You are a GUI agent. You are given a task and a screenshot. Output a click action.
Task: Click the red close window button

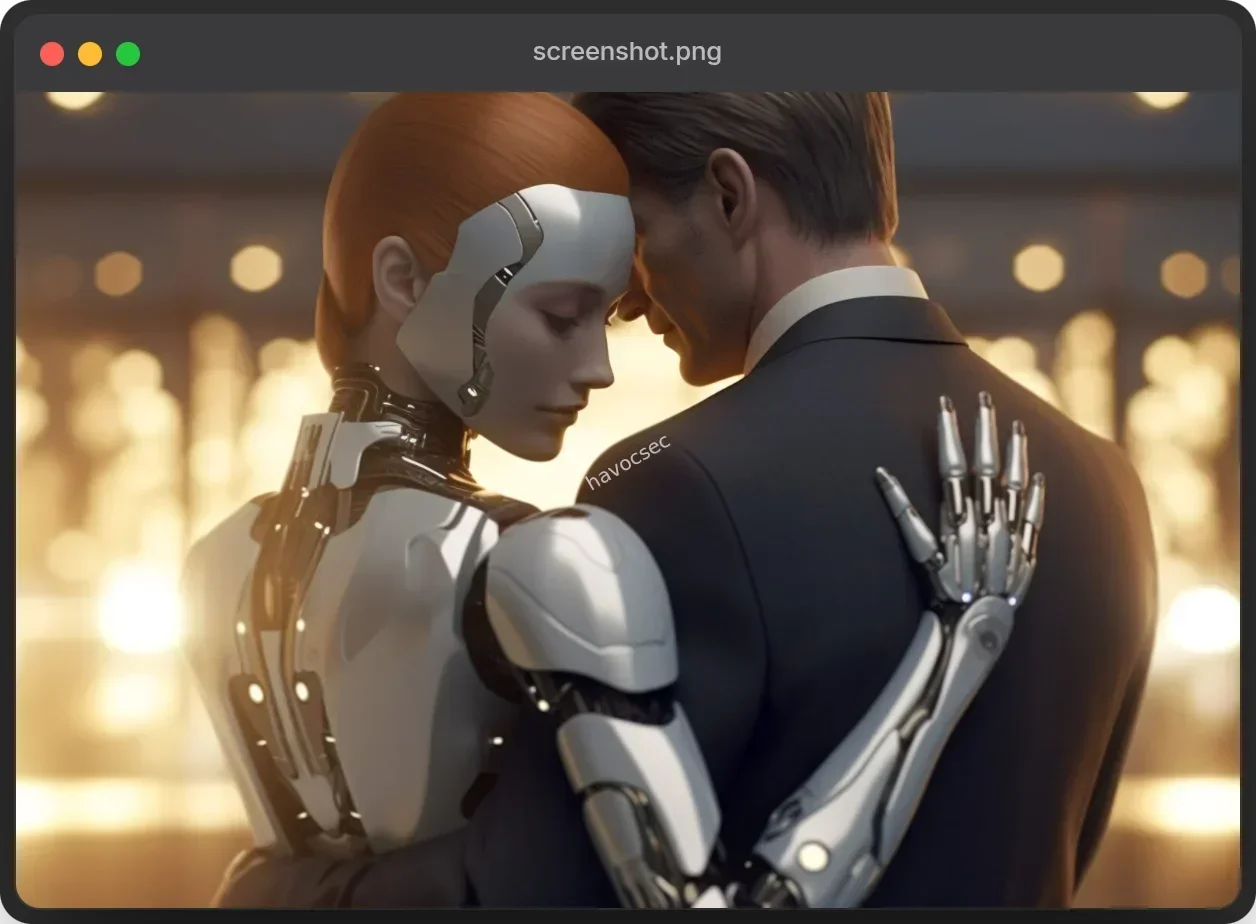tap(50, 52)
